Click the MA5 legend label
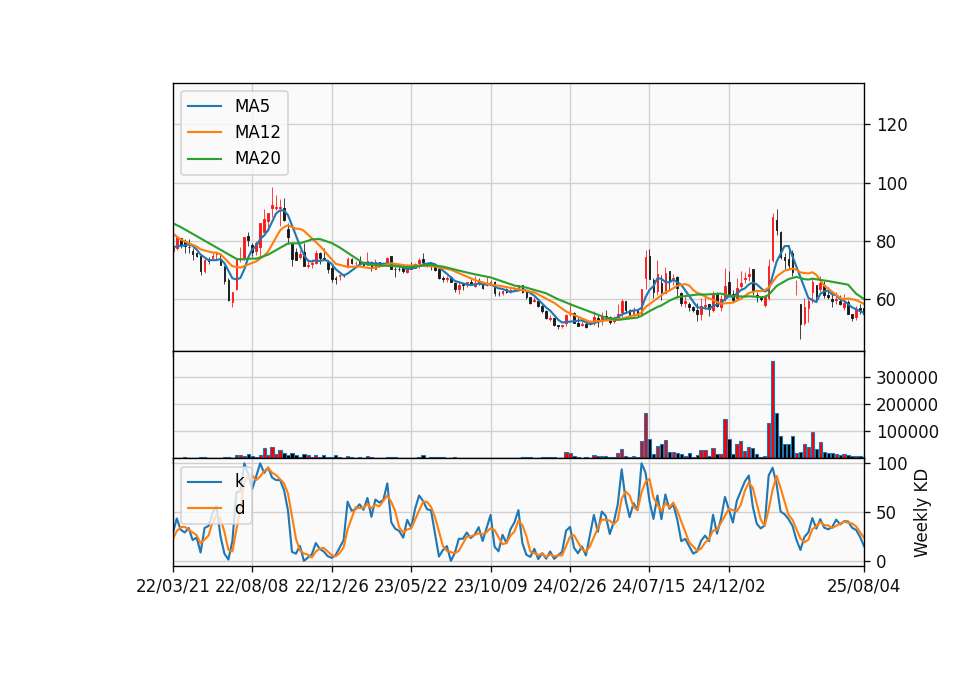Screen dimensions: 960x690 click(252, 106)
